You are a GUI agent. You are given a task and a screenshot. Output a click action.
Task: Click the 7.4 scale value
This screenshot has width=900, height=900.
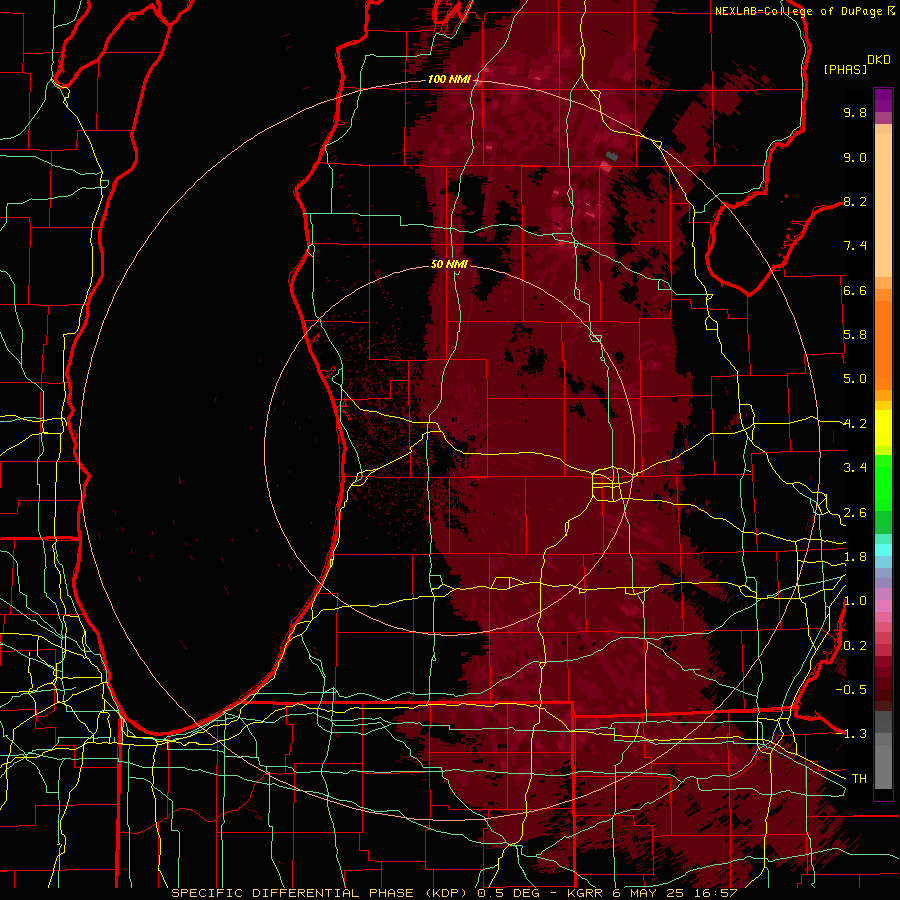pos(855,246)
